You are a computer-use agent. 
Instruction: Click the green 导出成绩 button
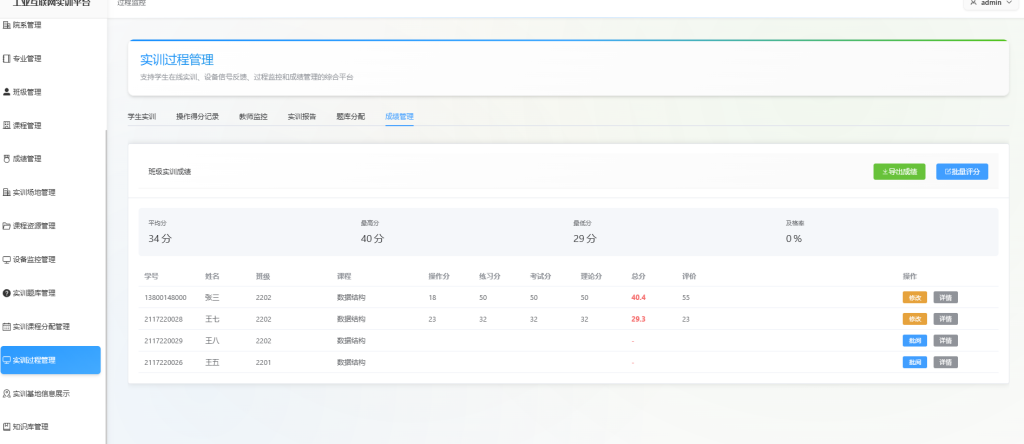(900, 171)
